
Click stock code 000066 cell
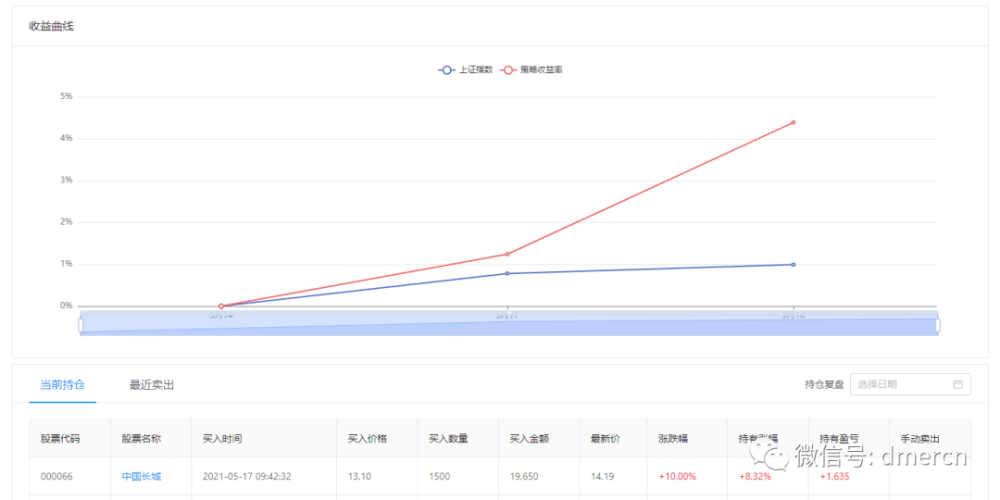pos(57,476)
